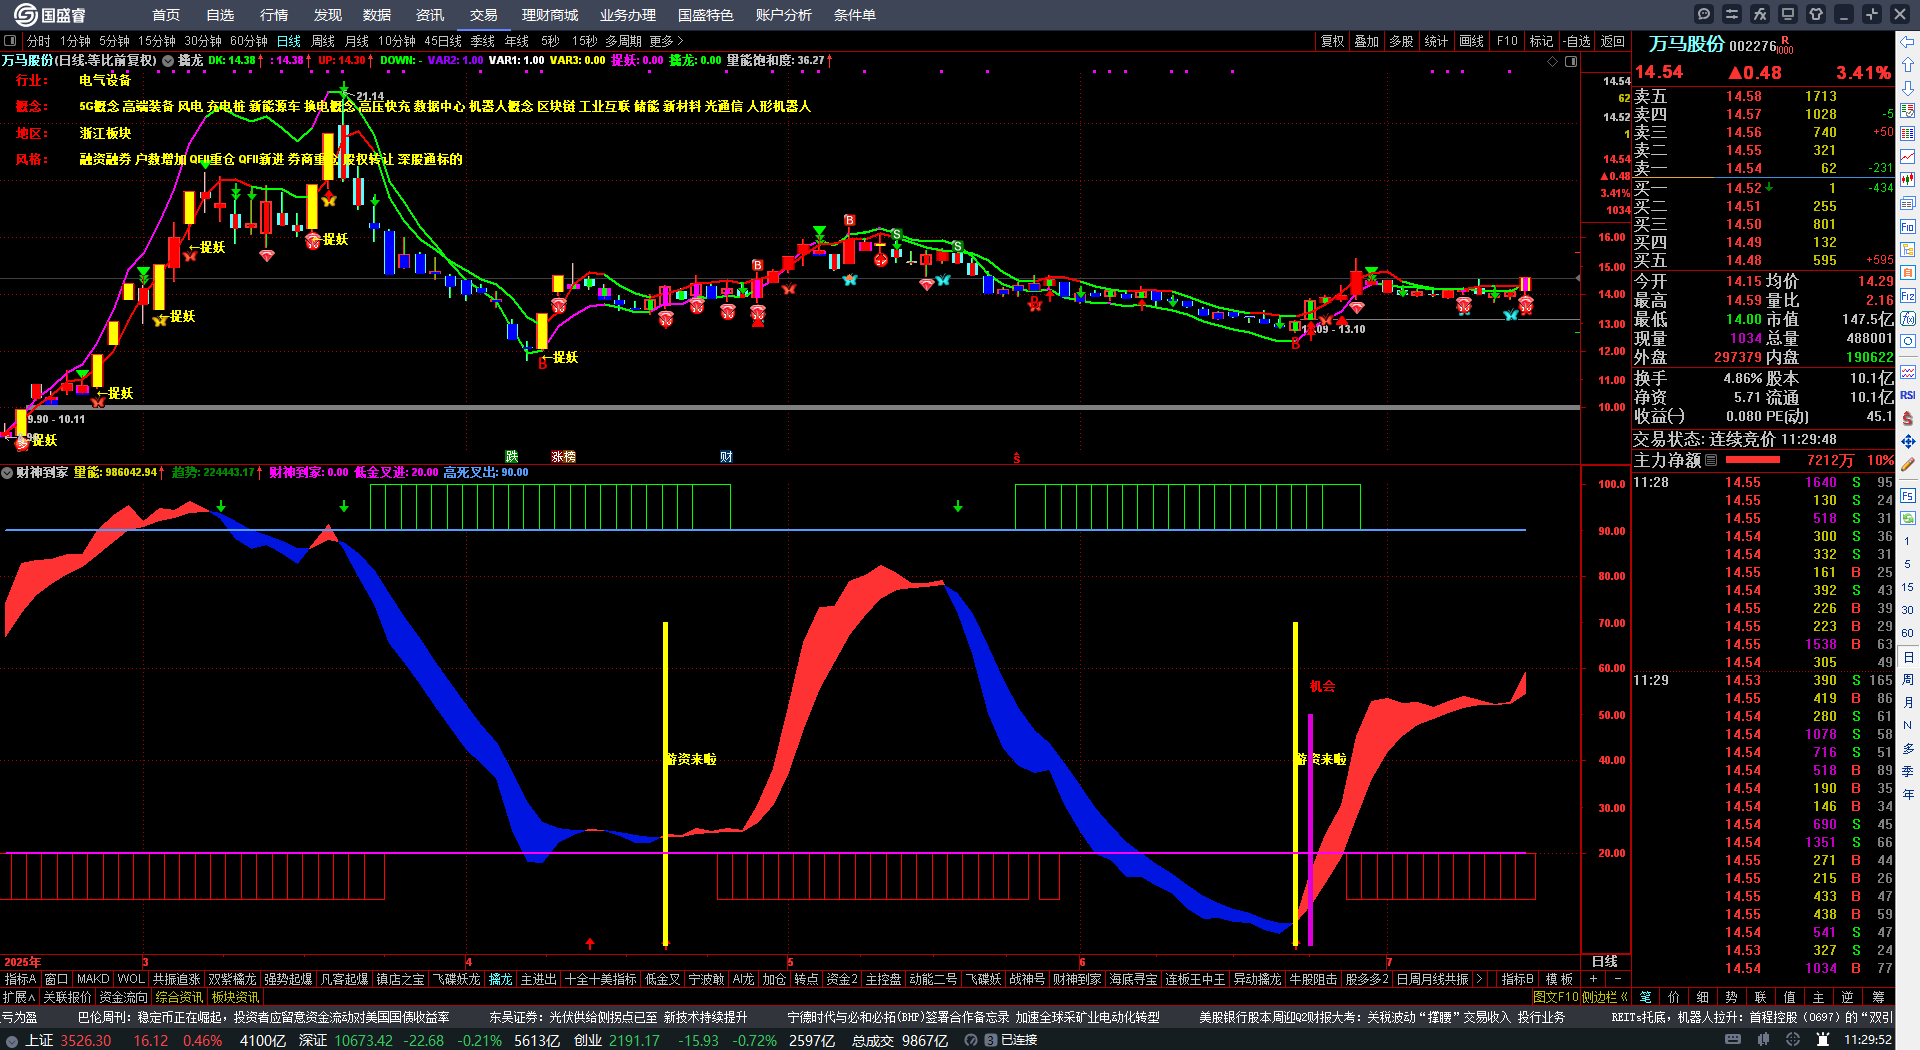Click the F12 trade sidebar icon
The width and height of the screenshot is (1920, 1050).
click(1908, 296)
